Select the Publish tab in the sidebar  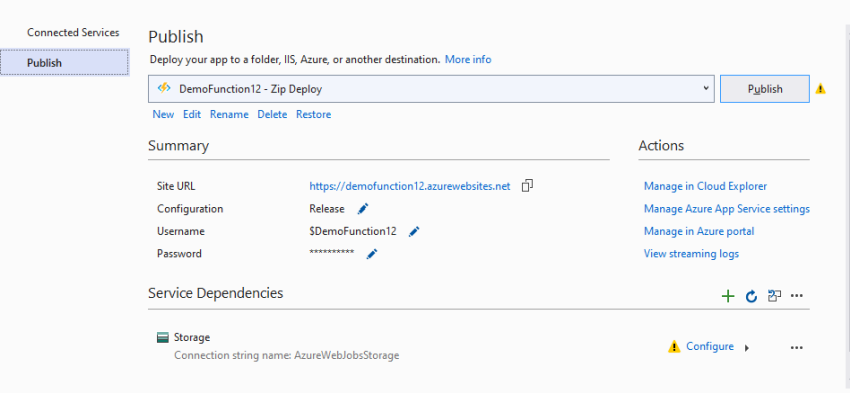(65, 62)
